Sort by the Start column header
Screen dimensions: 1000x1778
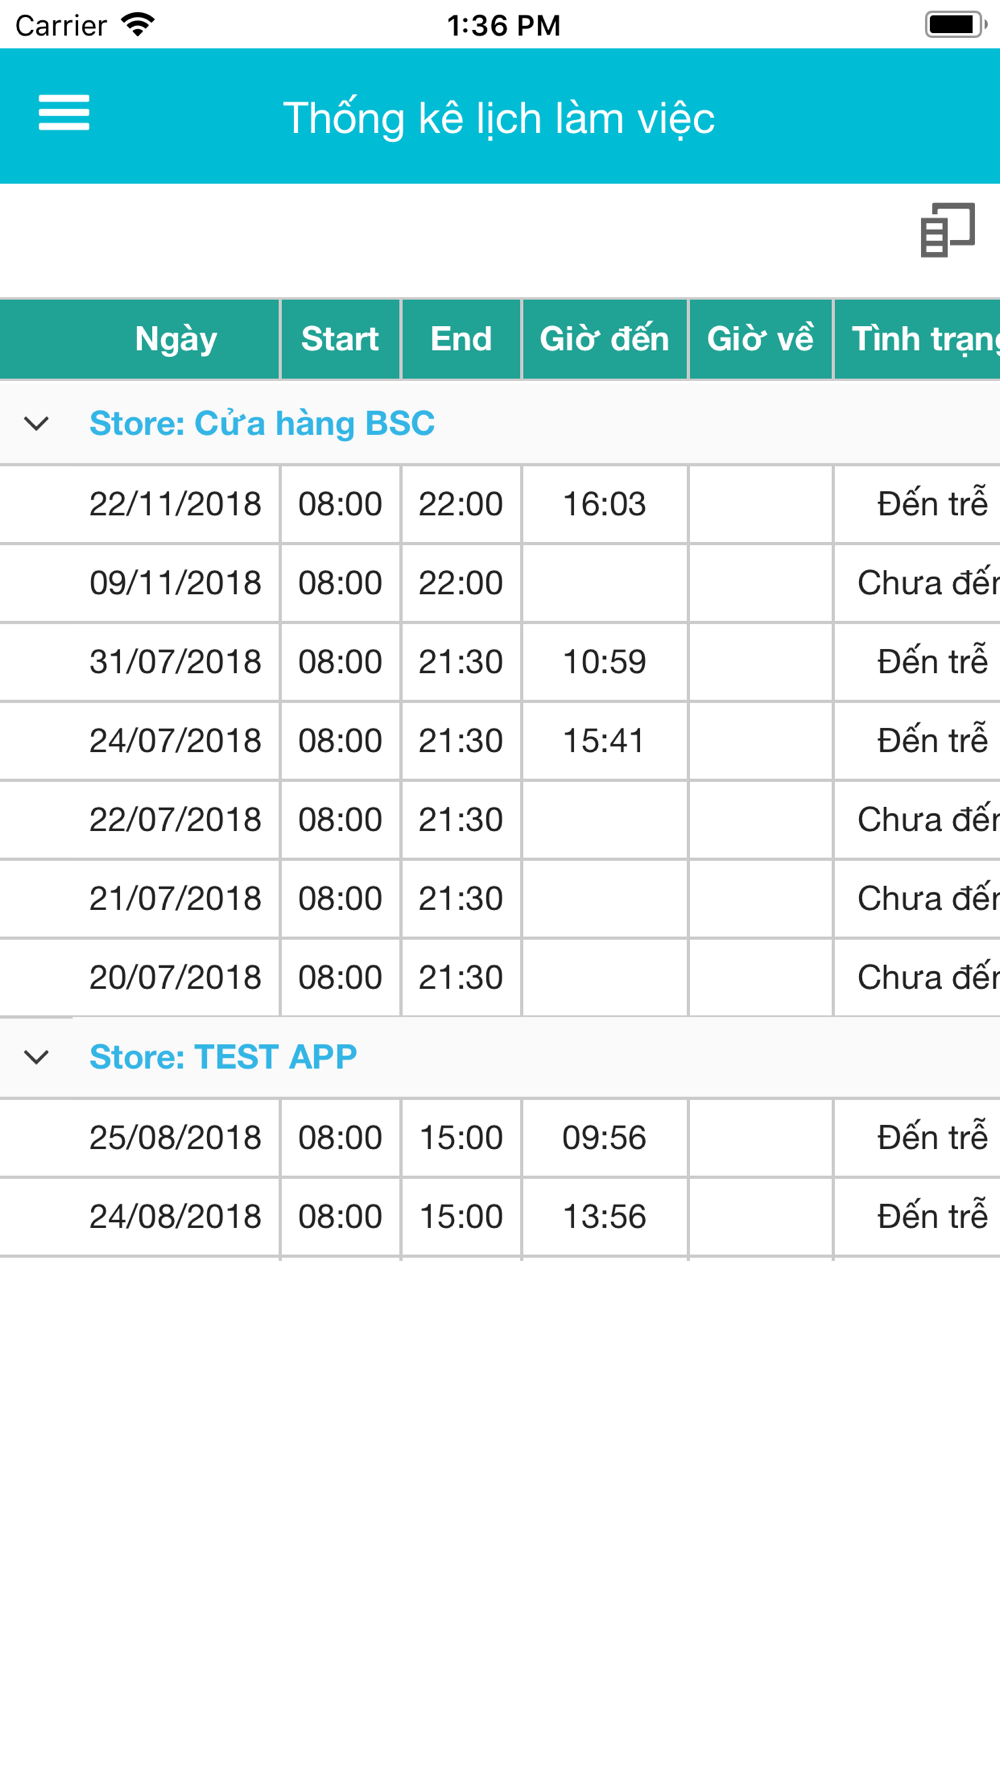(340, 339)
